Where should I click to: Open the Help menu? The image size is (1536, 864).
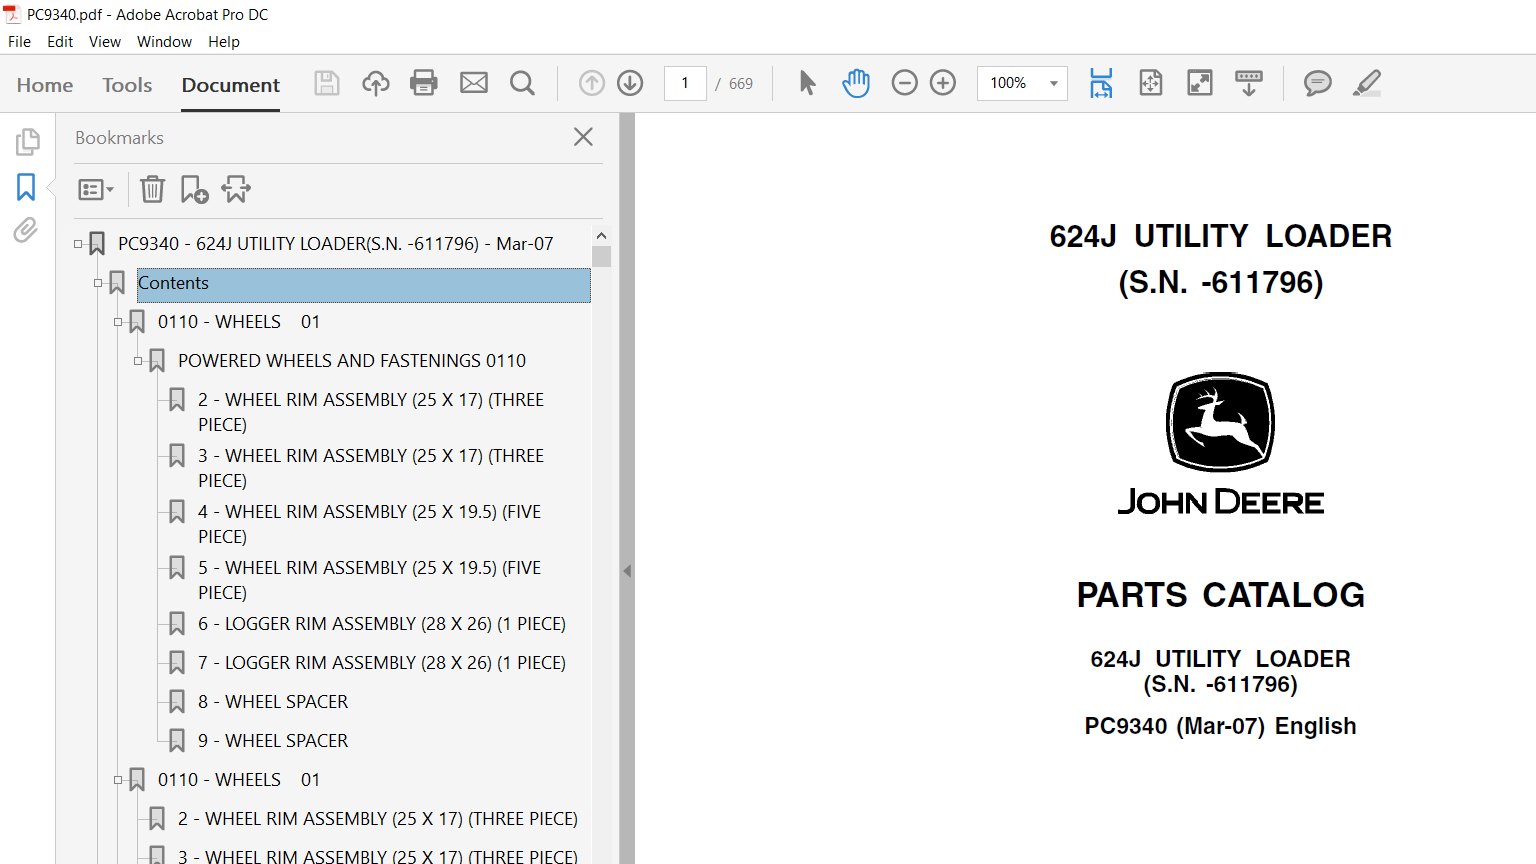[x=224, y=42]
